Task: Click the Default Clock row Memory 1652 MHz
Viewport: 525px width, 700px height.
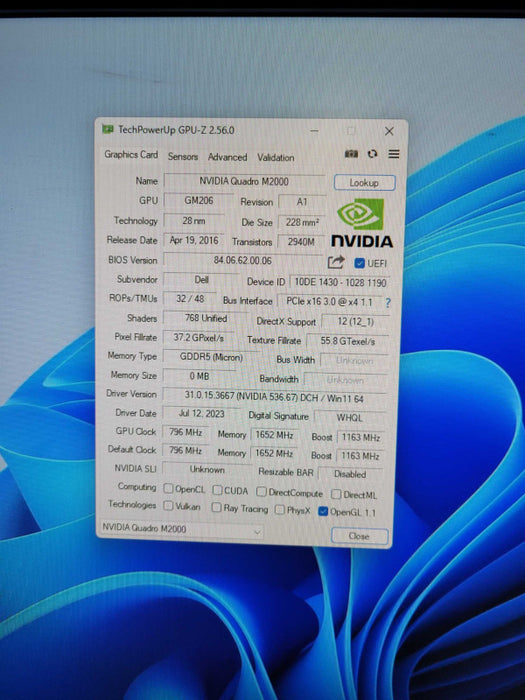Action: (x=274, y=453)
